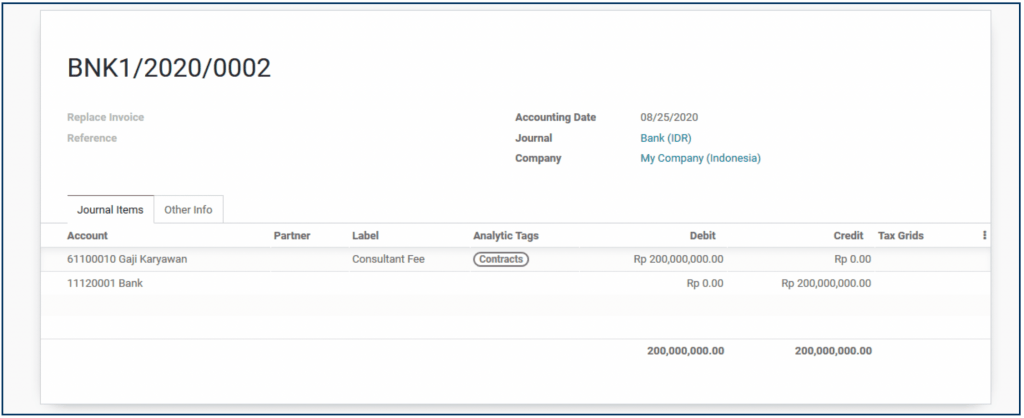This screenshot has height=418, width=1024.
Task: Open the column options kebab menu icon
Action: coord(984,236)
